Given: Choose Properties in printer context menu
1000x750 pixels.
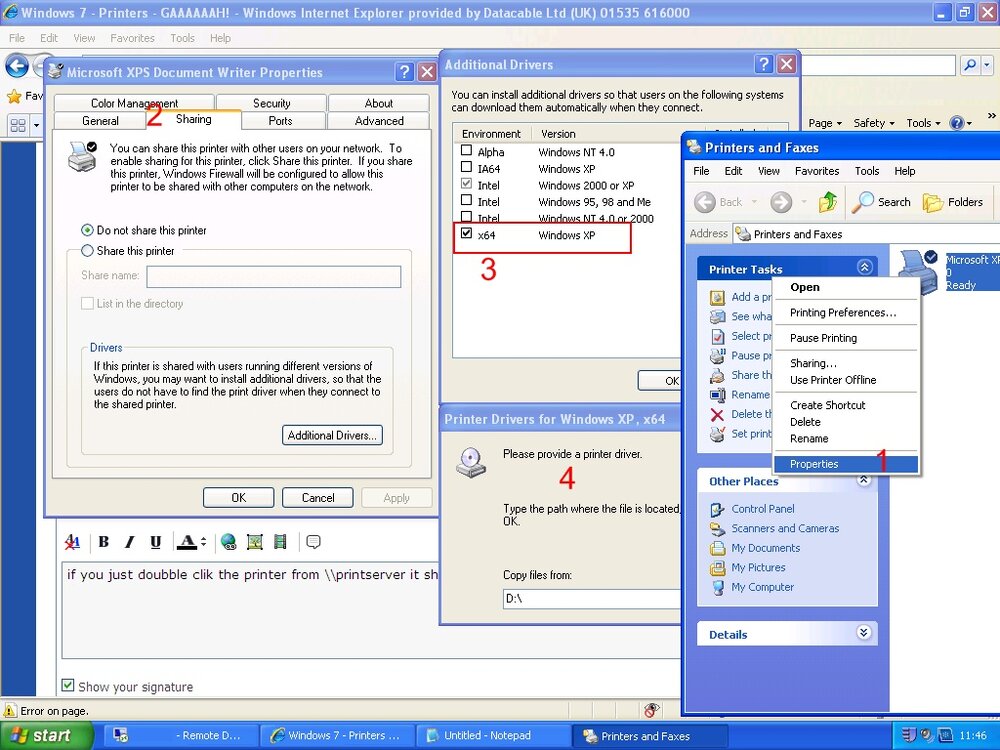Looking at the screenshot, I should [846, 464].
